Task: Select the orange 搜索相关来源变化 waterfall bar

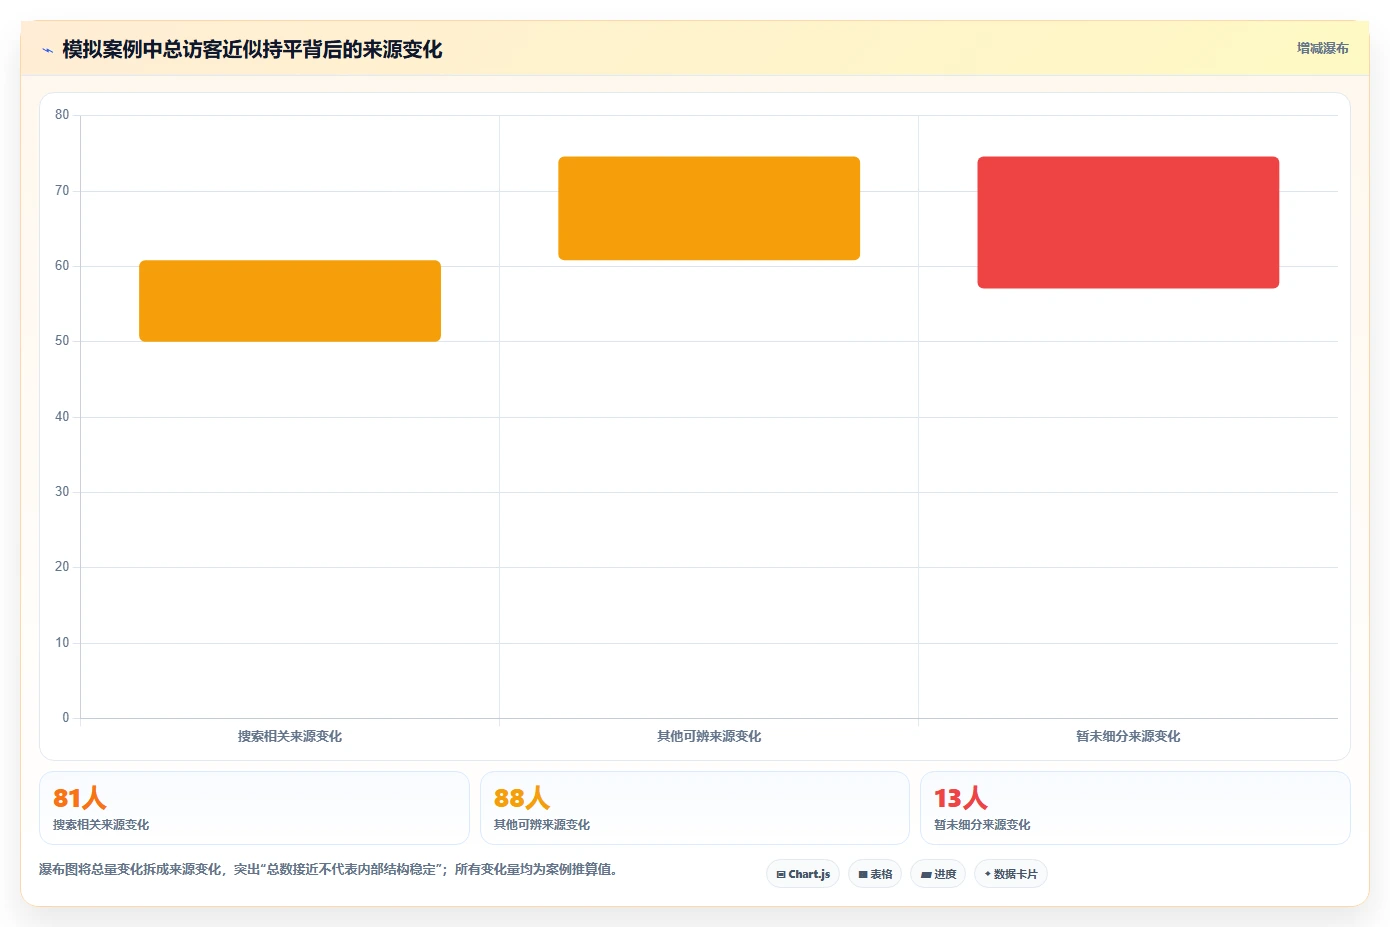Action: [x=290, y=301]
